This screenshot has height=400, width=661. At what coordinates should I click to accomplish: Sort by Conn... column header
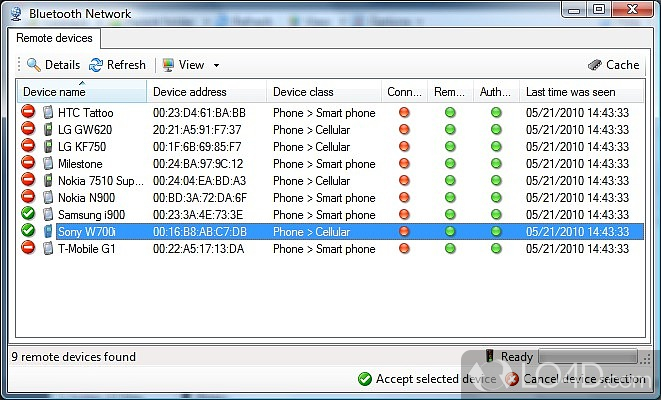click(405, 91)
